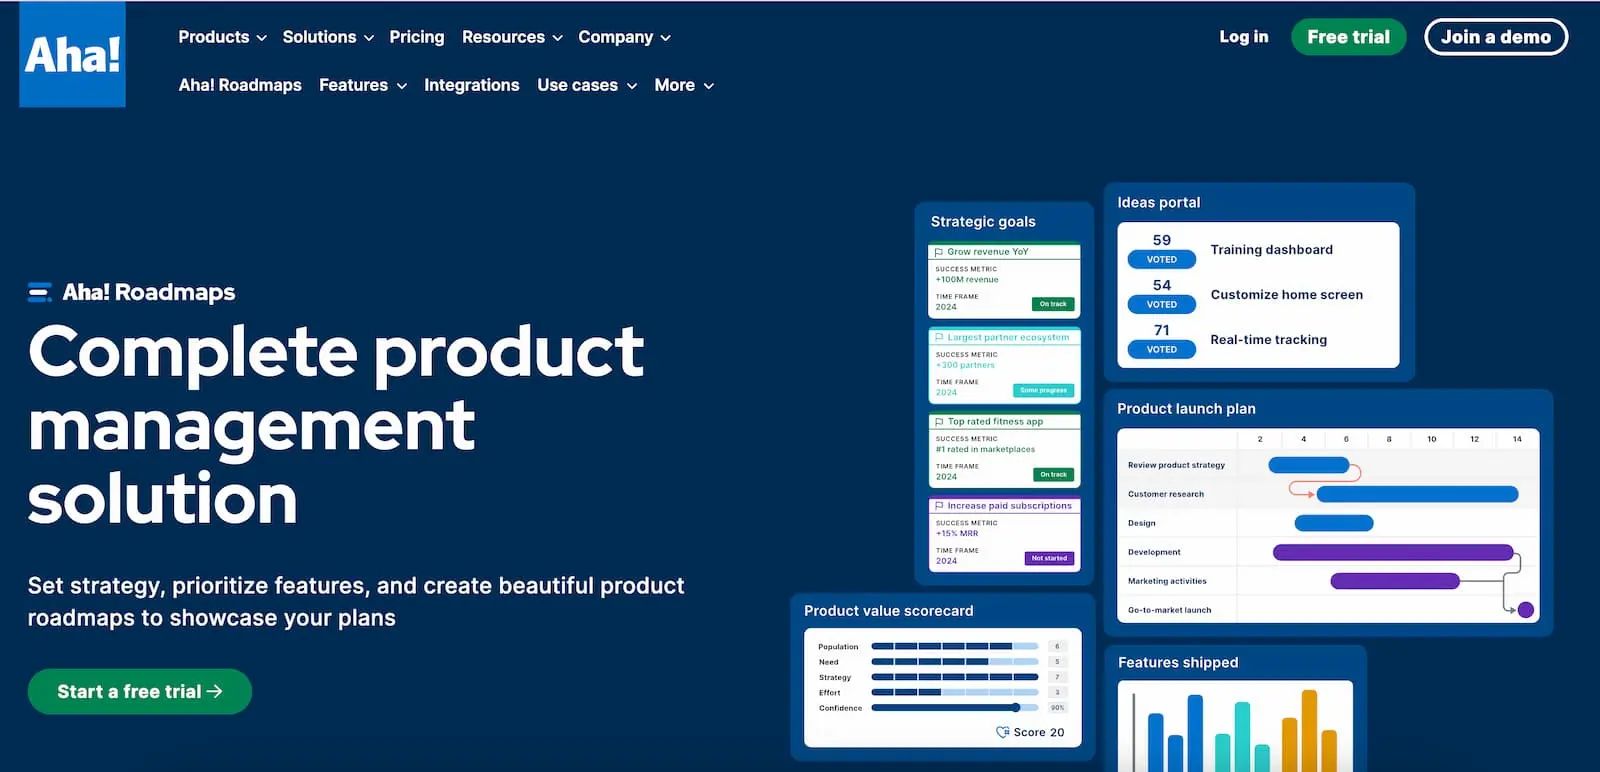
Task: Open the Company dropdown
Action: pyautogui.click(x=624, y=37)
